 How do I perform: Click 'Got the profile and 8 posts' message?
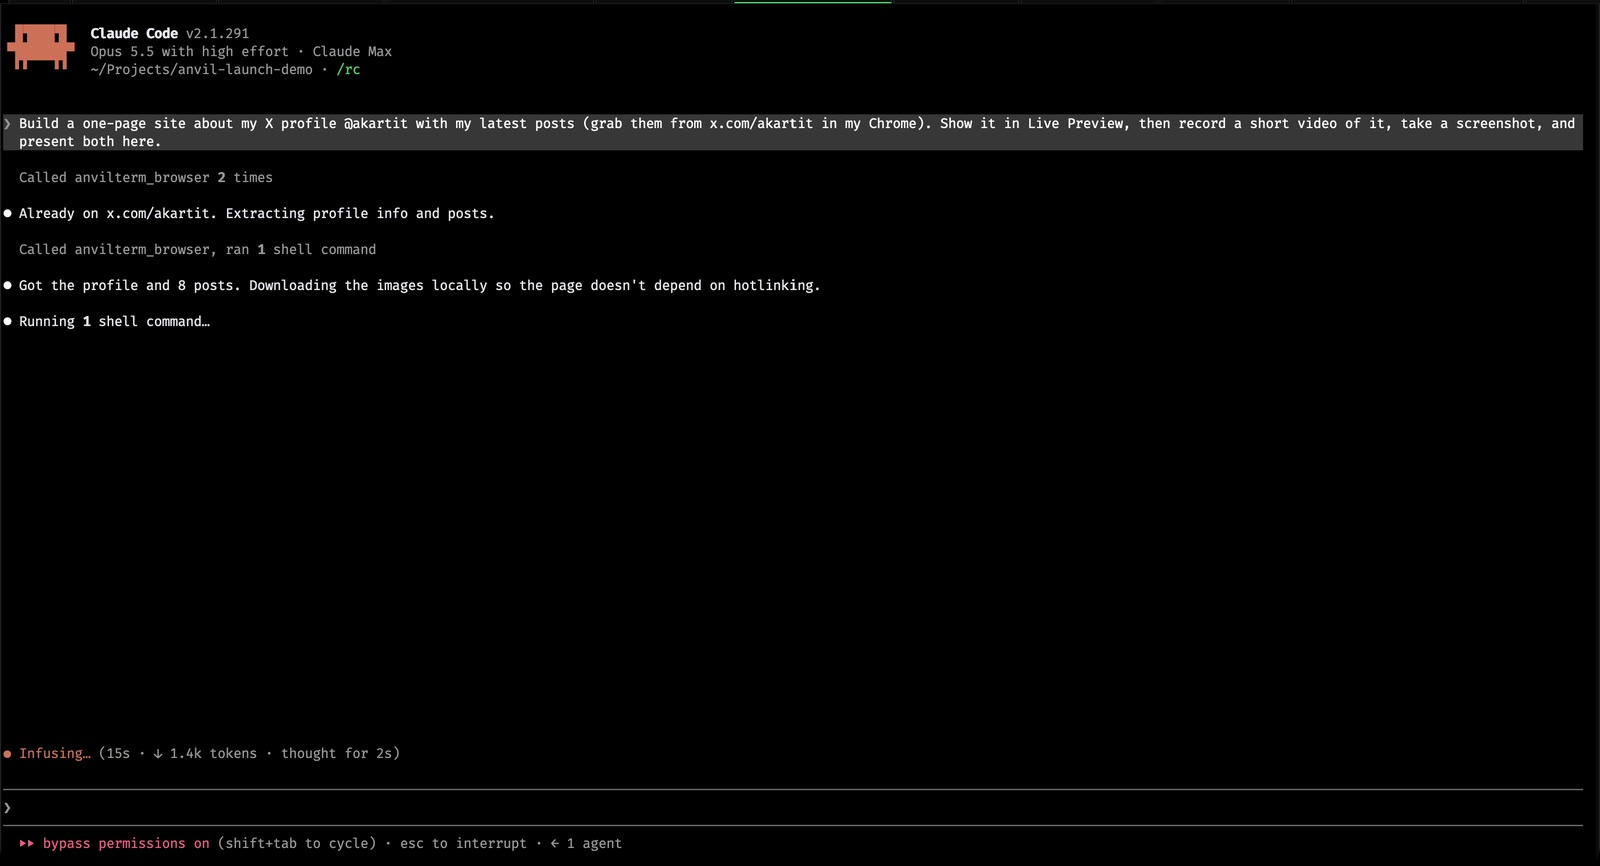[419, 285]
